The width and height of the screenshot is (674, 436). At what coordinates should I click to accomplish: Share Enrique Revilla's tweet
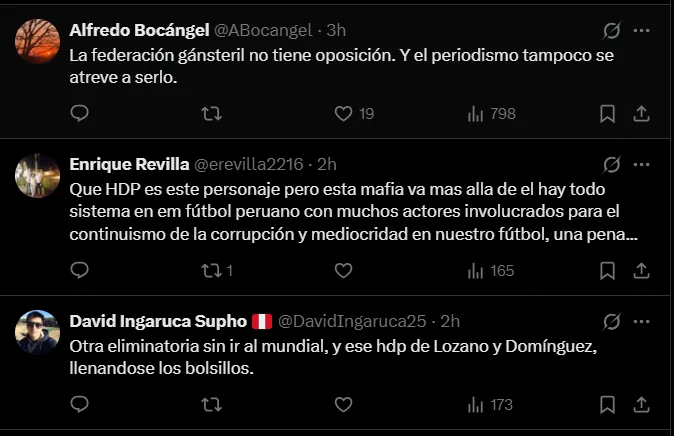tap(643, 270)
